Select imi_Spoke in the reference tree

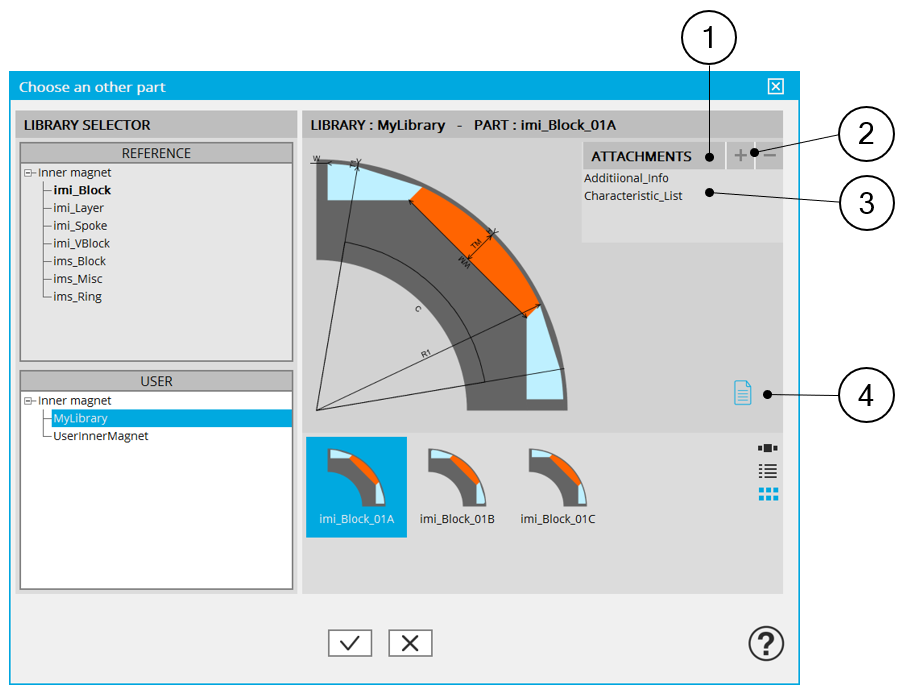[x=80, y=226]
